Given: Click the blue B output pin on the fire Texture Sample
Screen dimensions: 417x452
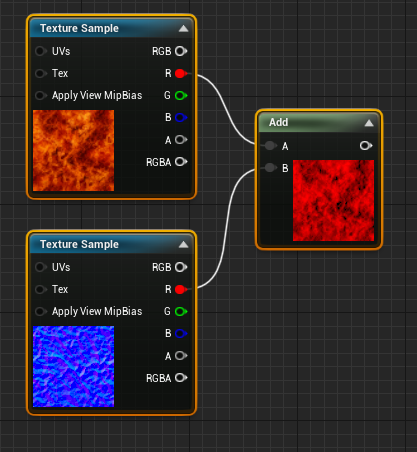Looking at the screenshot, I should click(181, 117).
